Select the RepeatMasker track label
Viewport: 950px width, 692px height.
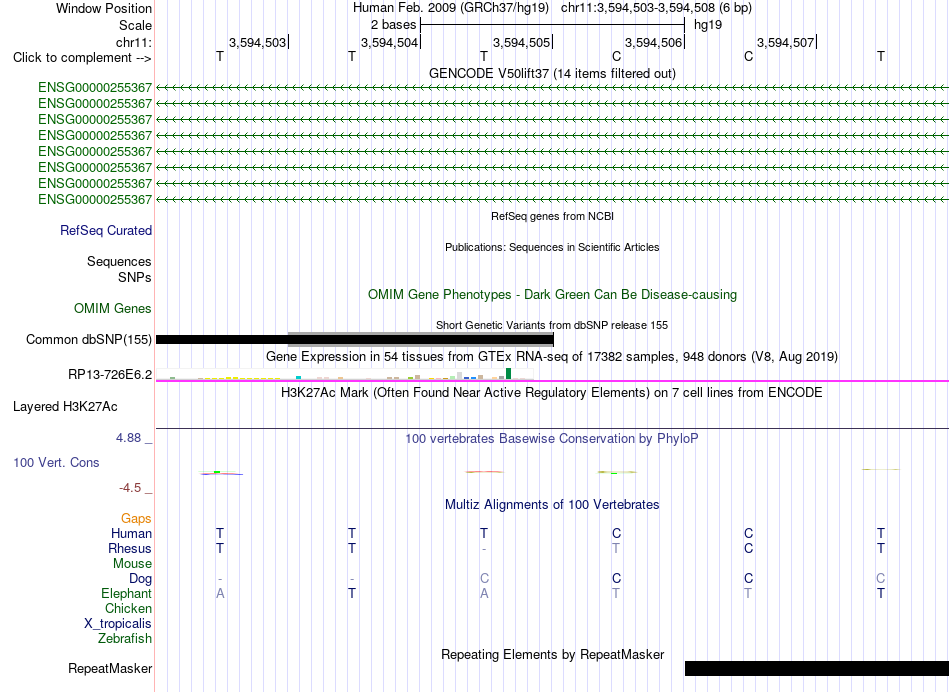point(110,668)
